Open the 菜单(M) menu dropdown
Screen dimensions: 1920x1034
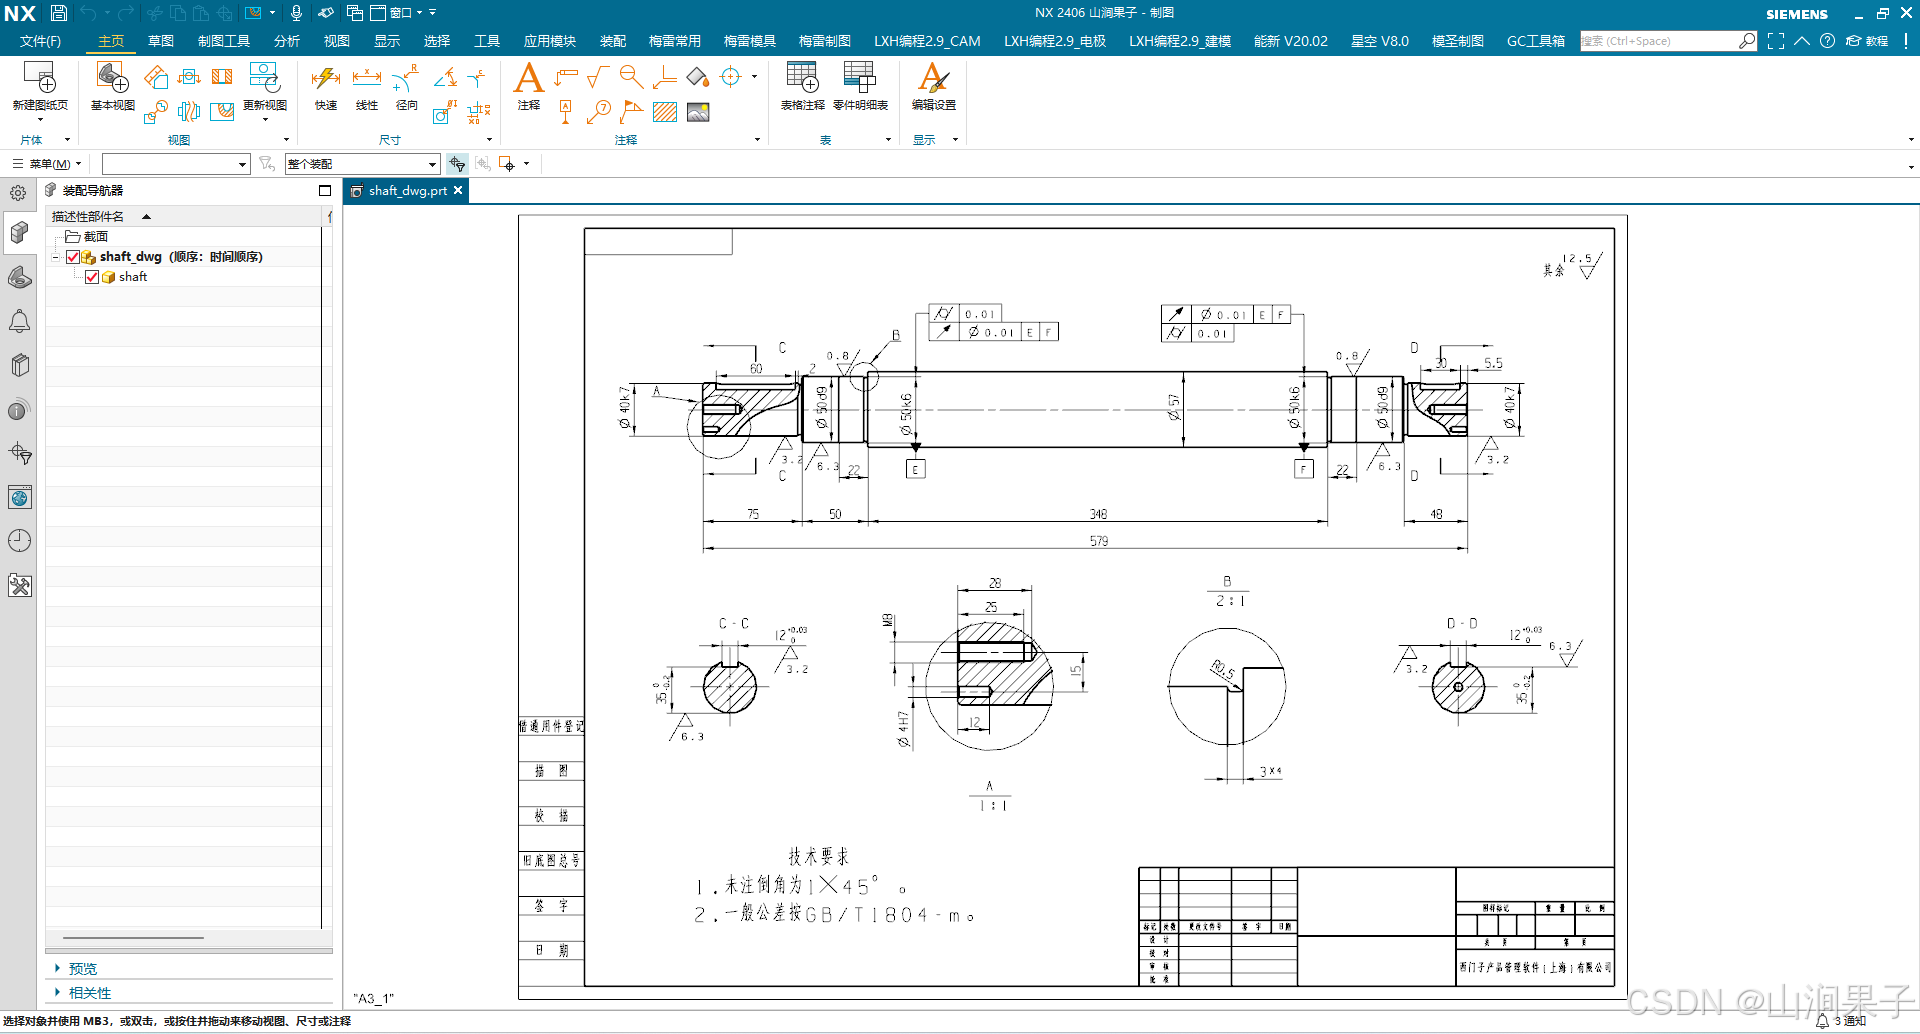47,164
